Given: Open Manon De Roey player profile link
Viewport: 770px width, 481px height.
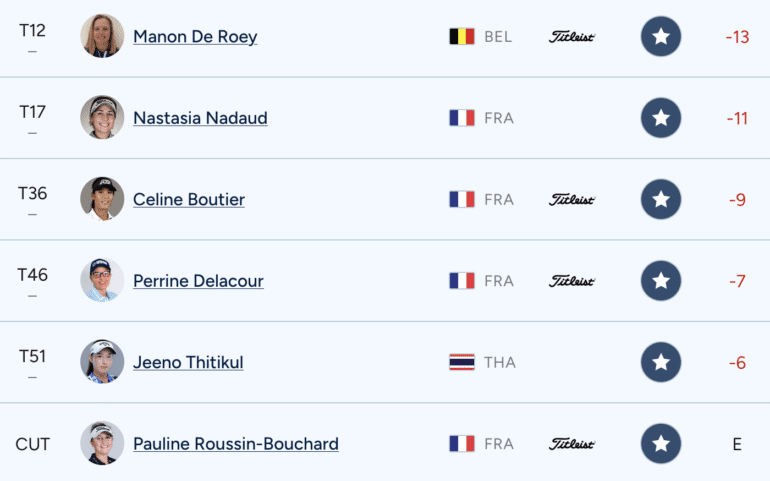Looking at the screenshot, I should pyautogui.click(x=195, y=37).
